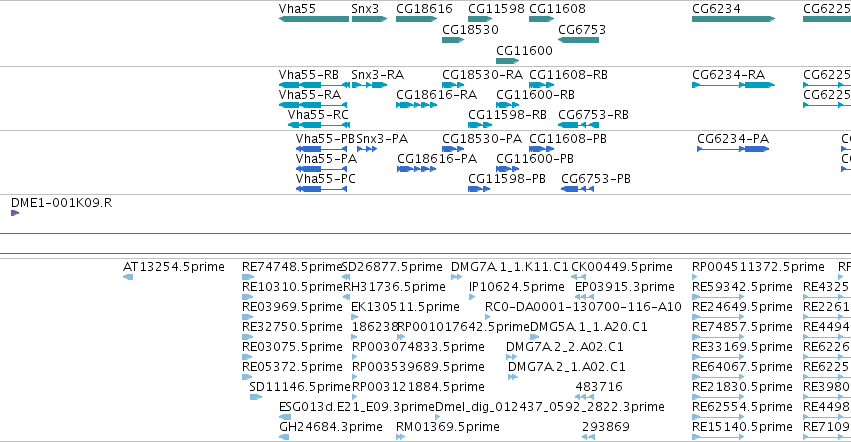Viewport: 851px width, 442px height.
Task: Select the CG11598-RB transcript
Action: [x=480, y=125]
